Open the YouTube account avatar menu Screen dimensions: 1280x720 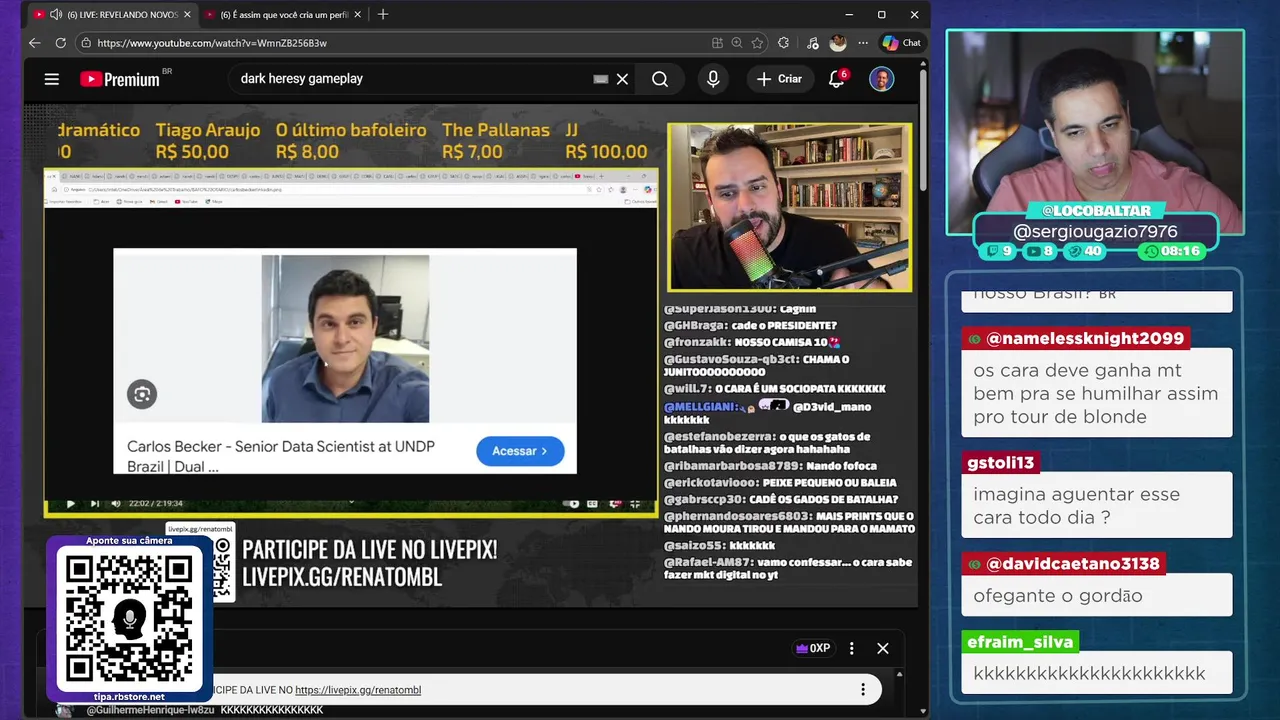coord(881,79)
